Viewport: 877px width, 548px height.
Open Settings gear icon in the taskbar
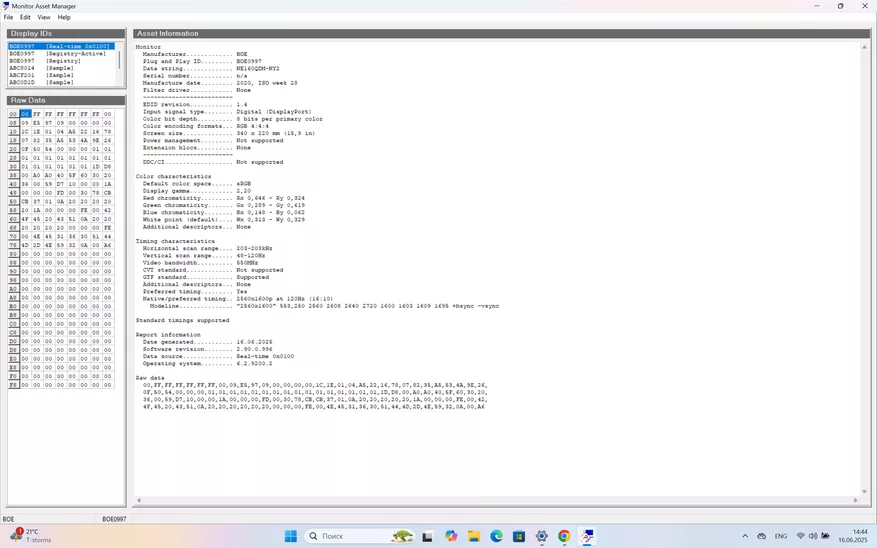(x=541, y=536)
